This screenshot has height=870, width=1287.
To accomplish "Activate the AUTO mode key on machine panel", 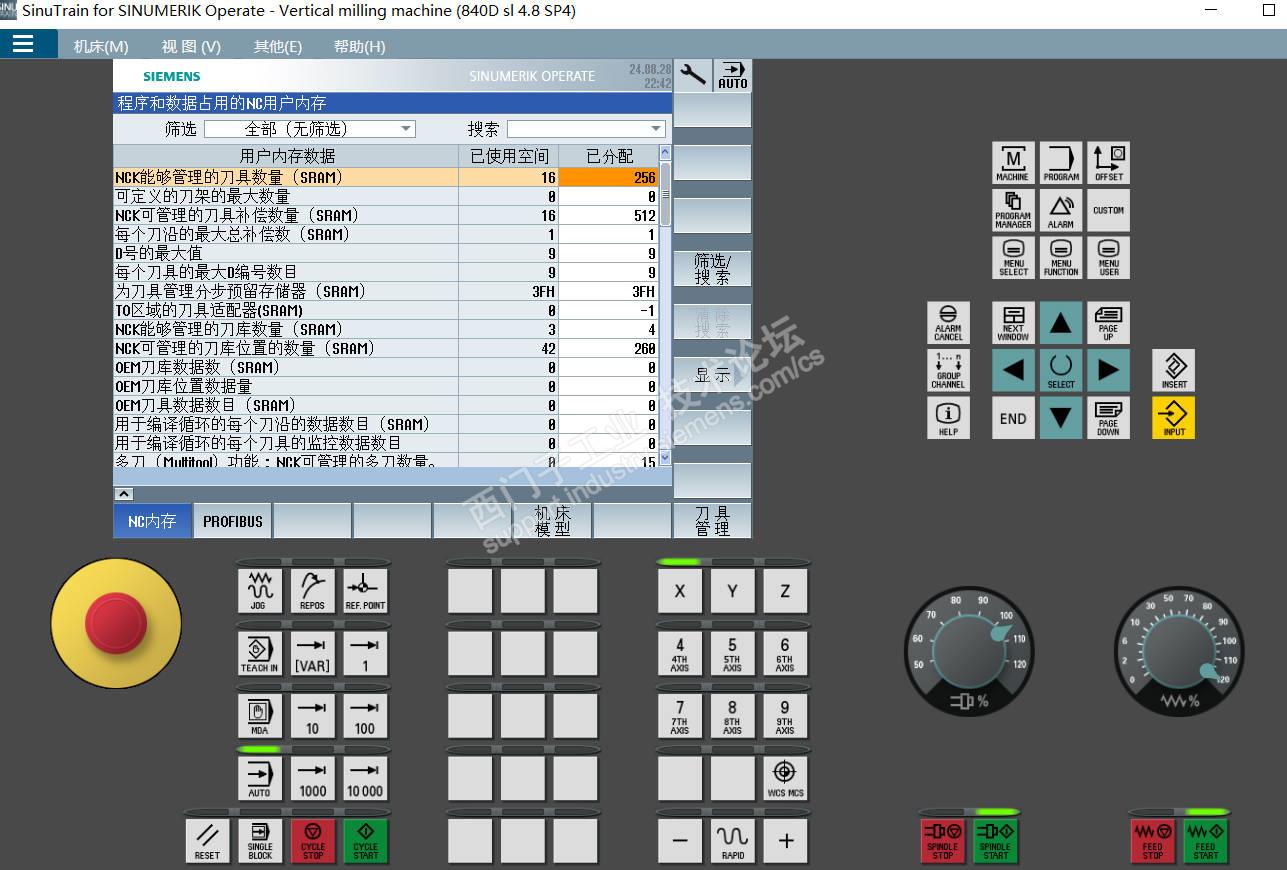I will (x=259, y=777).
